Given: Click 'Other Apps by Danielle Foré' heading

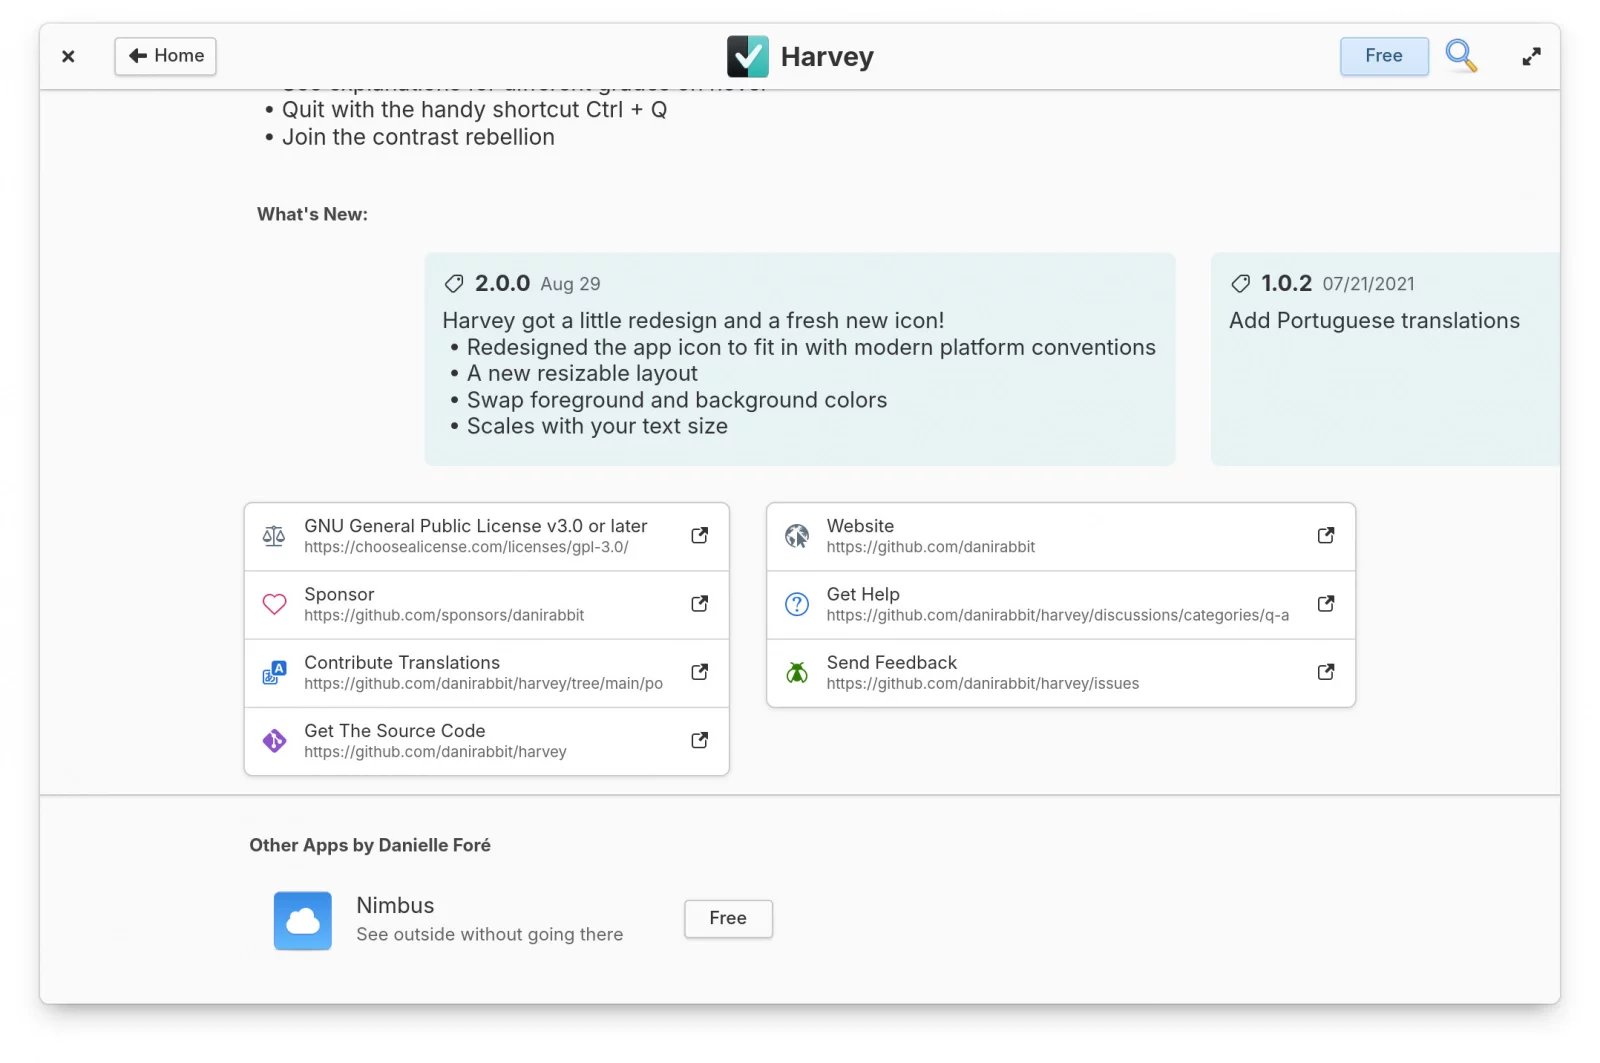Looking at the screenshot, I should point(370,846).
